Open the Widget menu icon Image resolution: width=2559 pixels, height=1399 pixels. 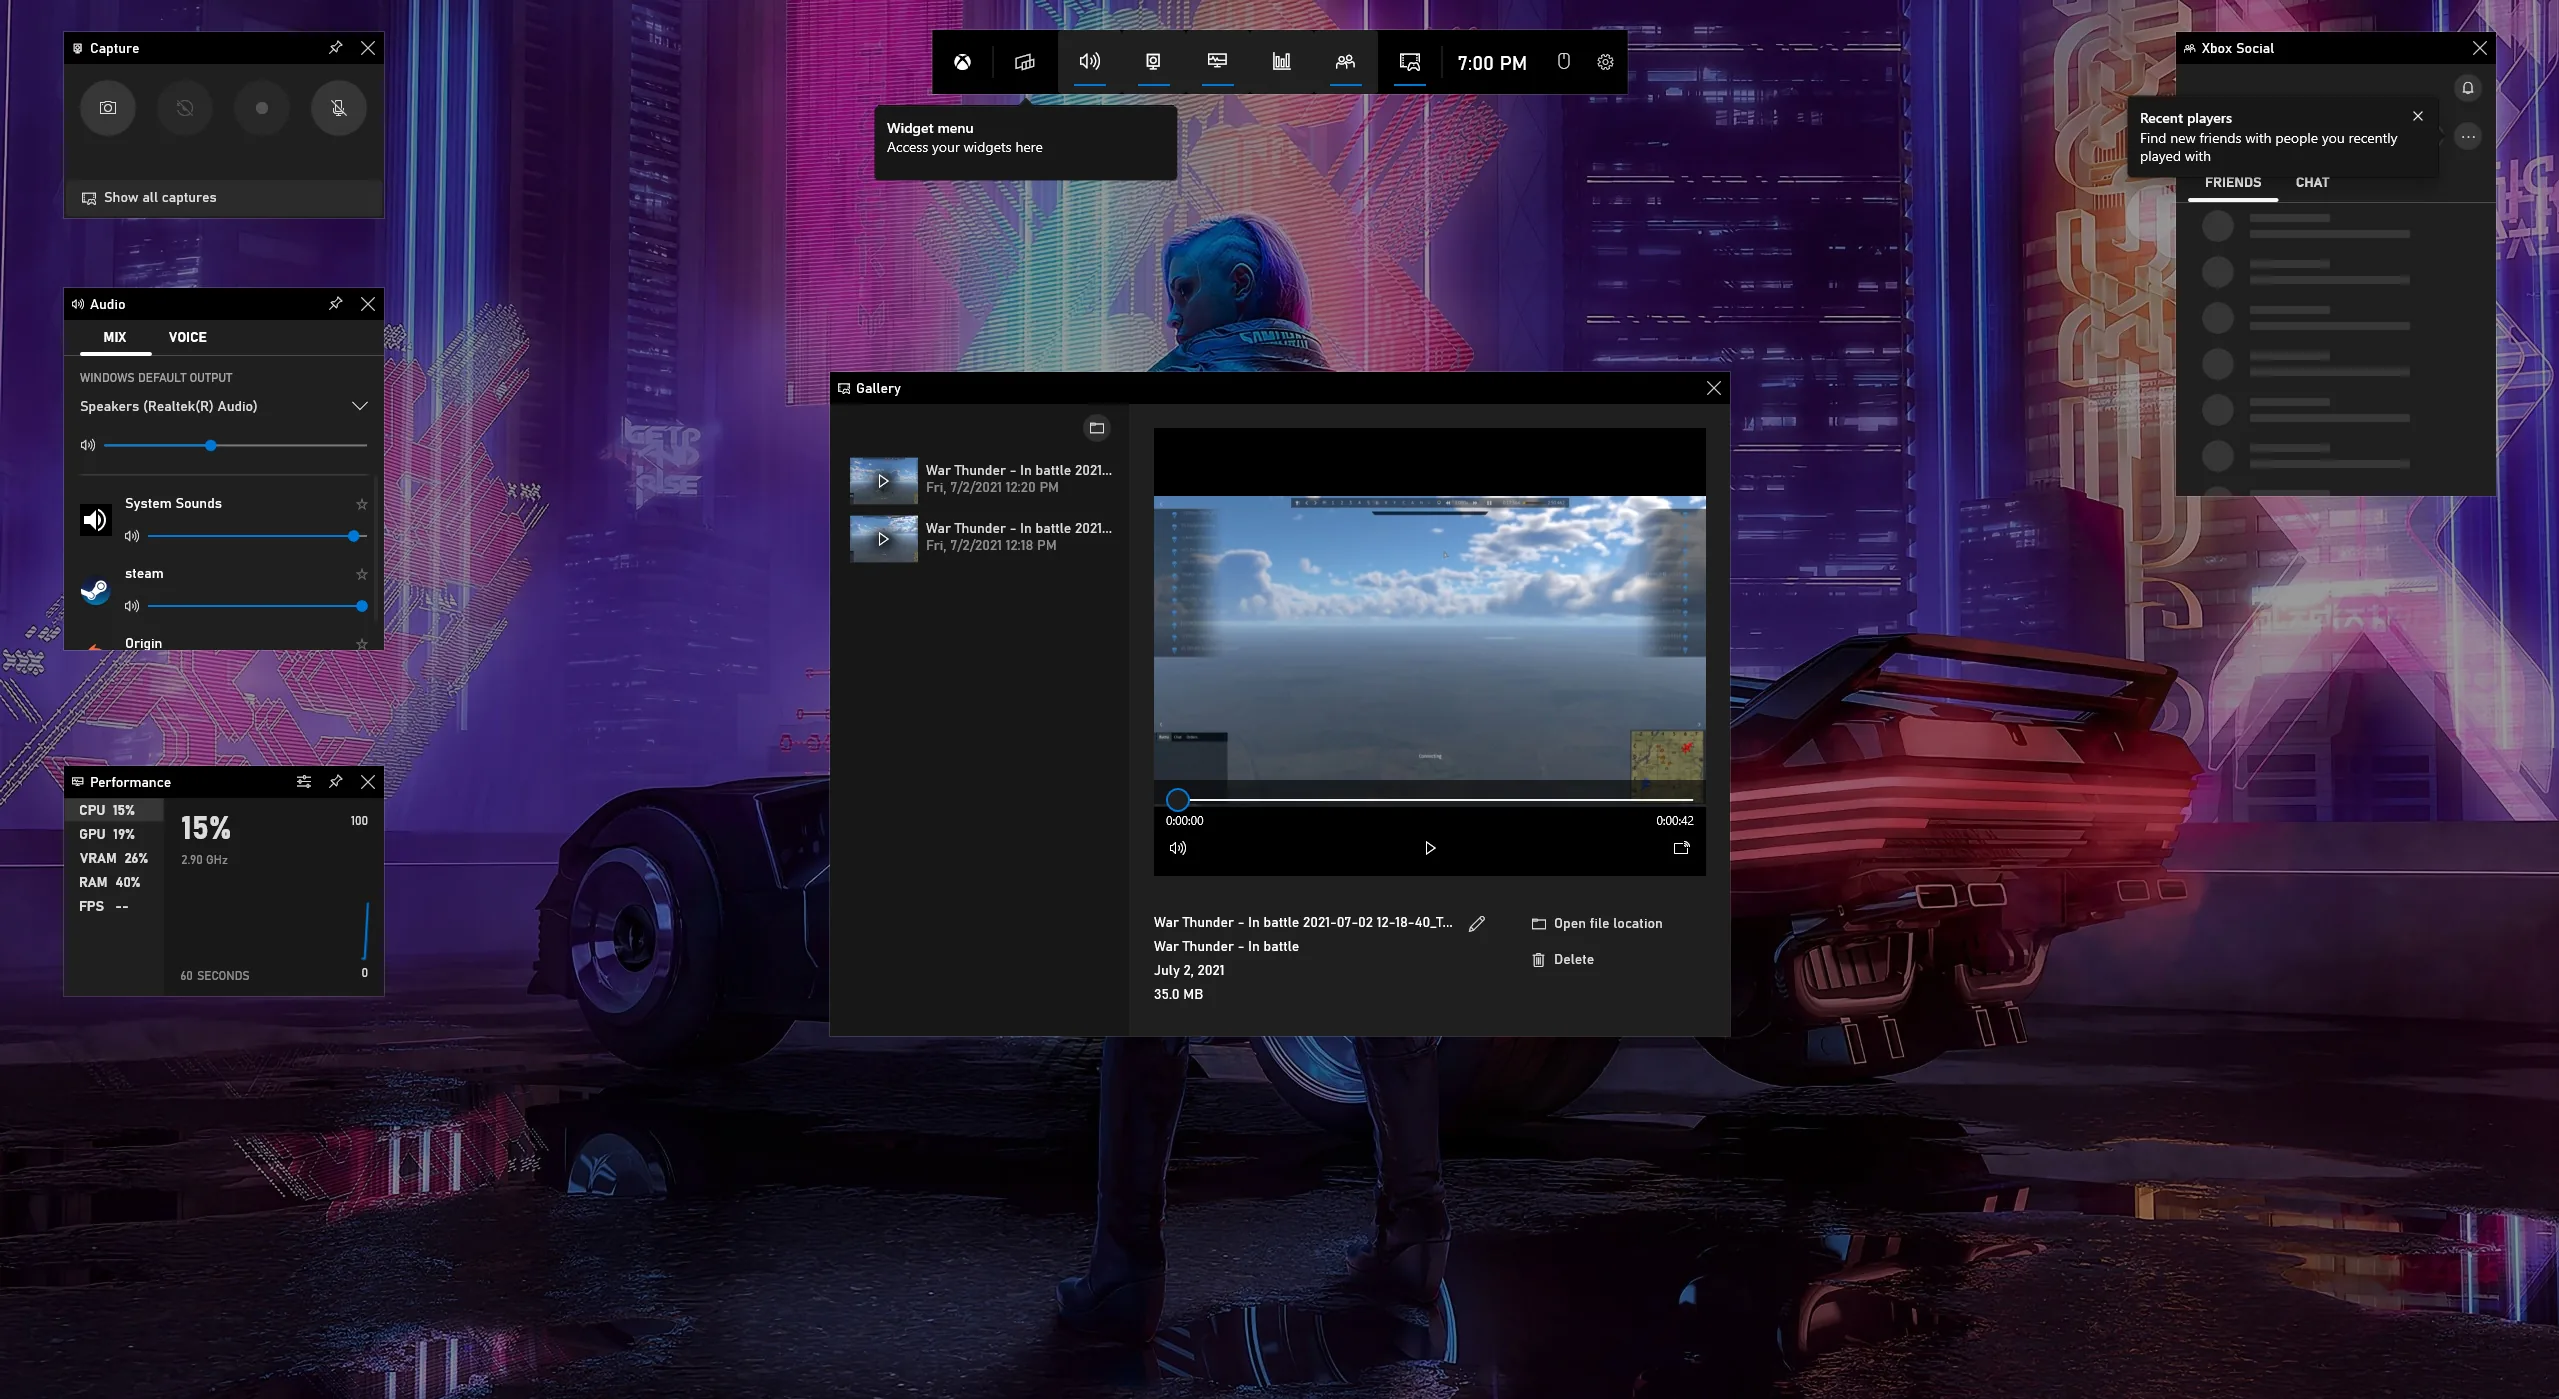[x=1025, y=62]
